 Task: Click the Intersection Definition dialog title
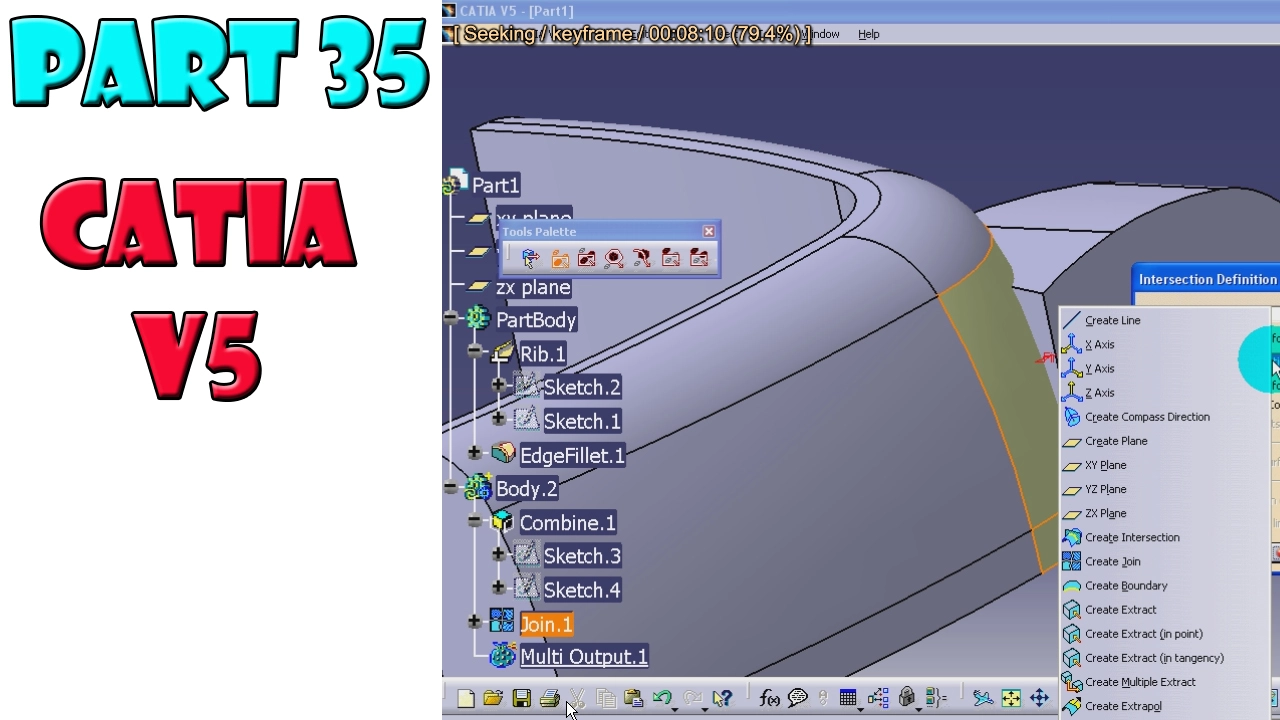coord(1207,279)
